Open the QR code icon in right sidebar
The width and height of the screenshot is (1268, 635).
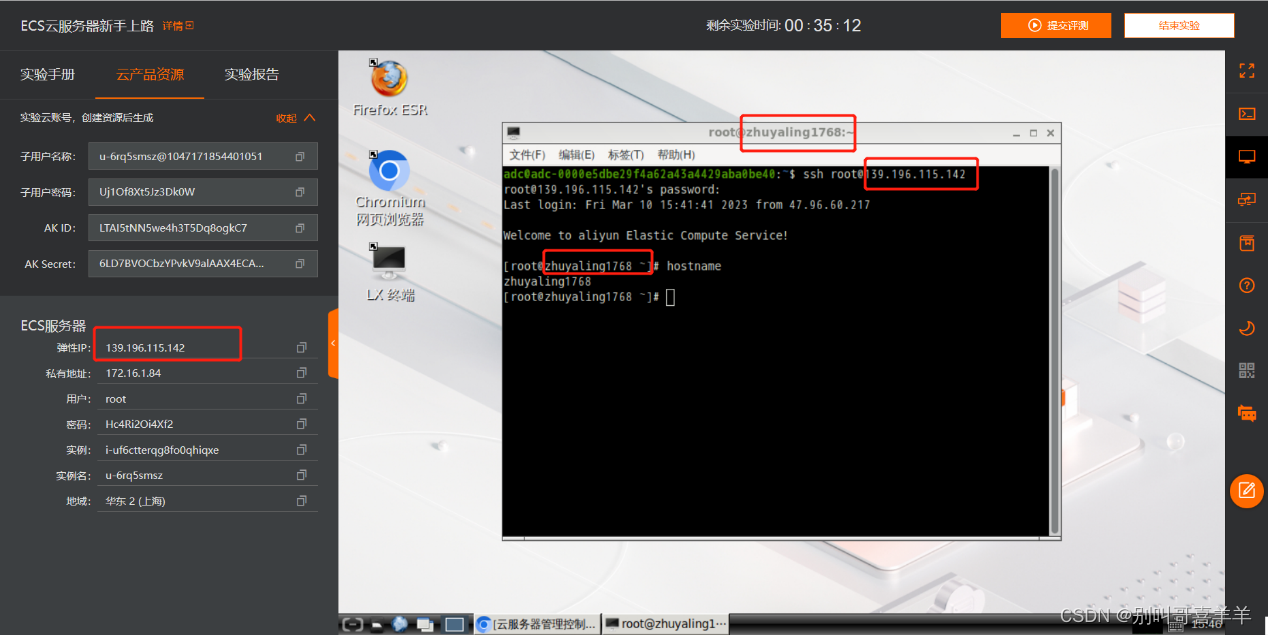coord(1246,369)
